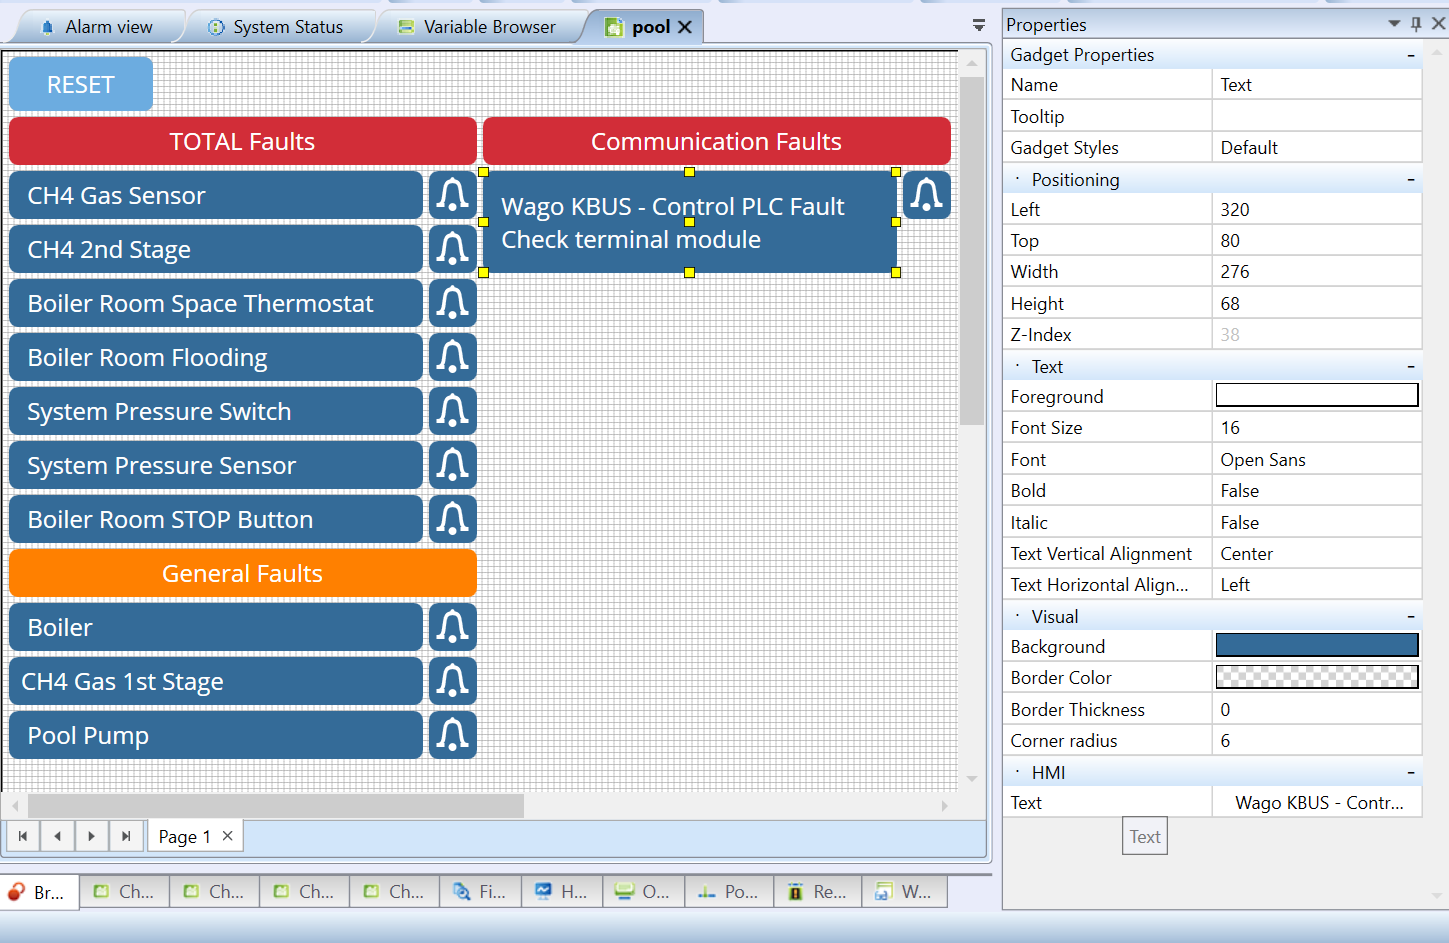This screenshot has width=1449, height=943.
Task: Select the TOTAL Faults header
Action: [x=243, y=141]
